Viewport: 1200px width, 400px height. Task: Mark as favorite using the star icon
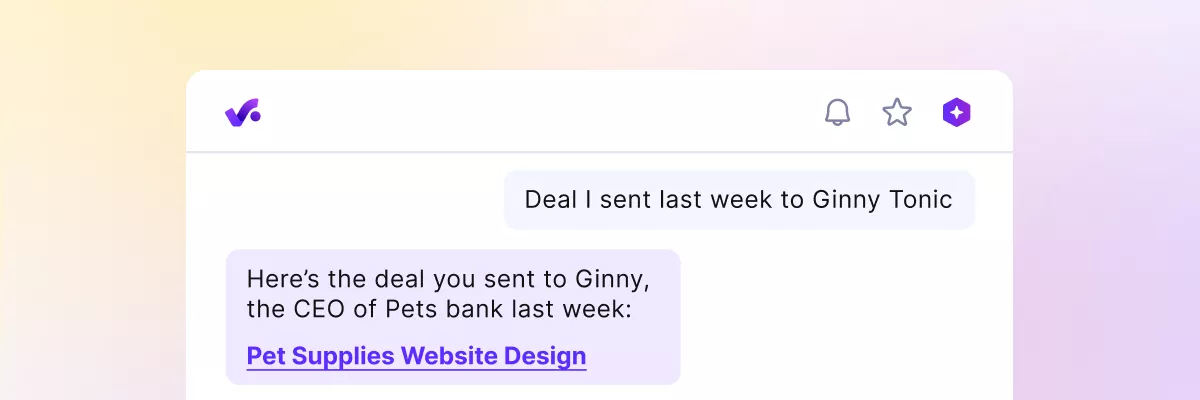[897, 113]
